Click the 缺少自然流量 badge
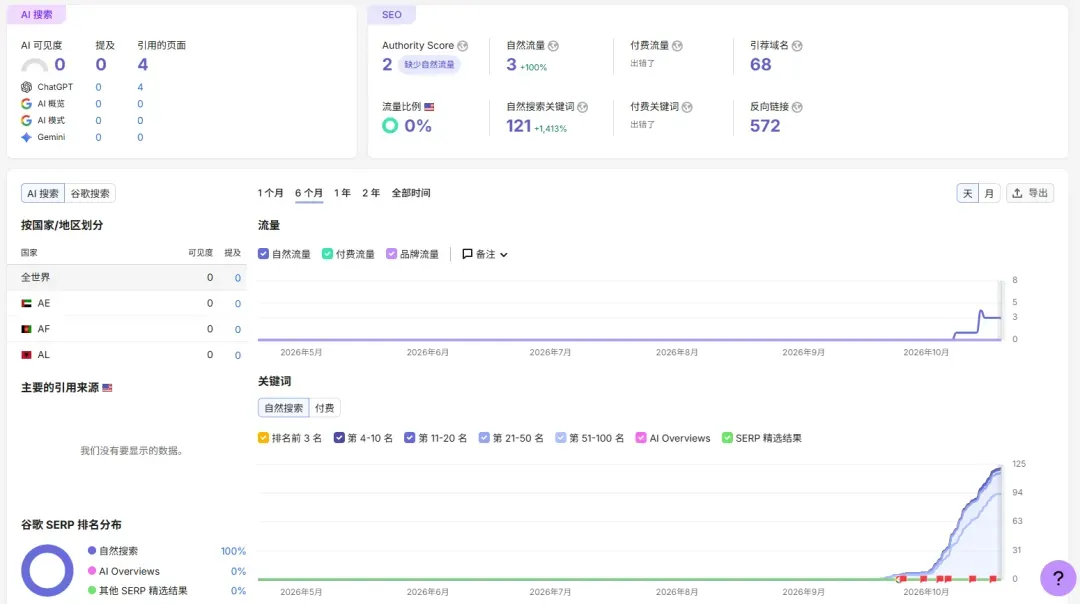Image resolution: width=1080 pixels, height=604 pixels. tap(429, 65)
